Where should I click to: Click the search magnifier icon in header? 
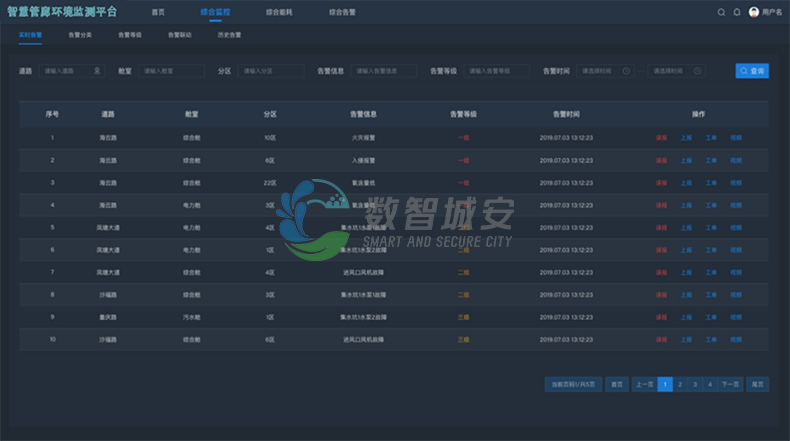click(x=722, y=12)
